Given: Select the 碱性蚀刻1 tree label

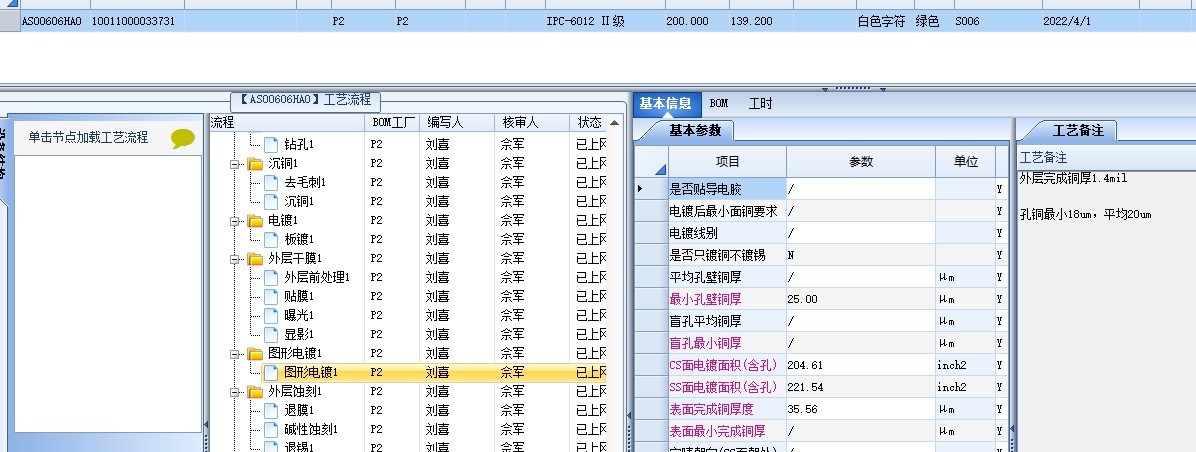Looking at the screenshot, I should point(310,430).
